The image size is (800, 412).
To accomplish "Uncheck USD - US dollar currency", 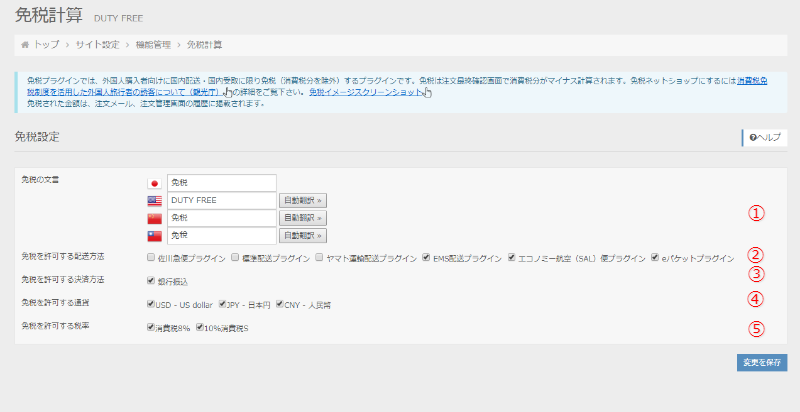I will pos(150,304).
